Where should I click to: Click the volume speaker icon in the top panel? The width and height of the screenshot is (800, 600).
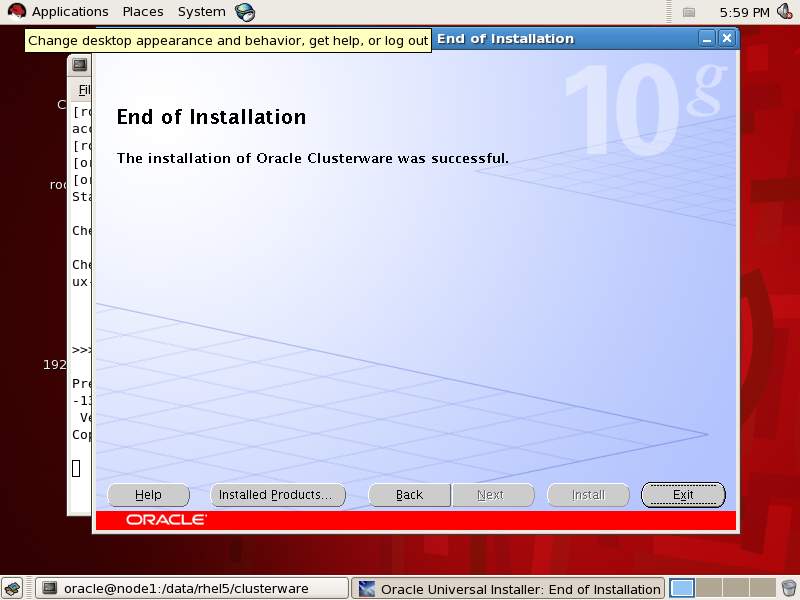click(x=785, y=12)
